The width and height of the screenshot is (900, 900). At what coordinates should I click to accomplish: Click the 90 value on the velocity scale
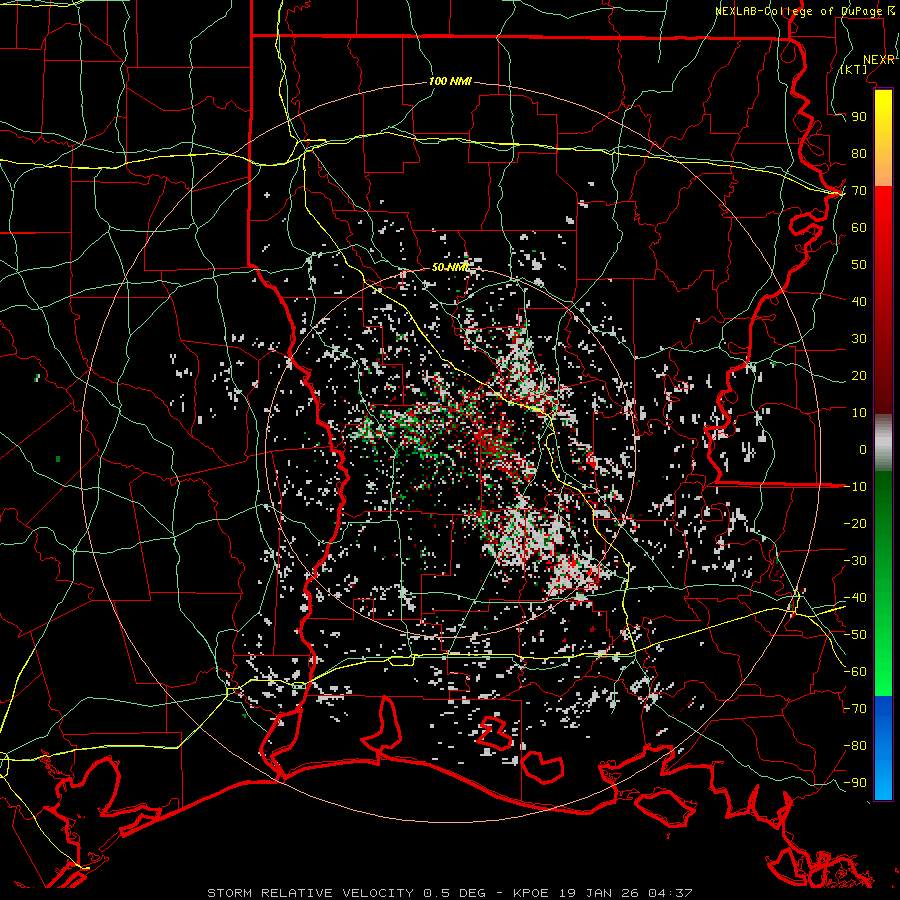click(x=859, y=117)
